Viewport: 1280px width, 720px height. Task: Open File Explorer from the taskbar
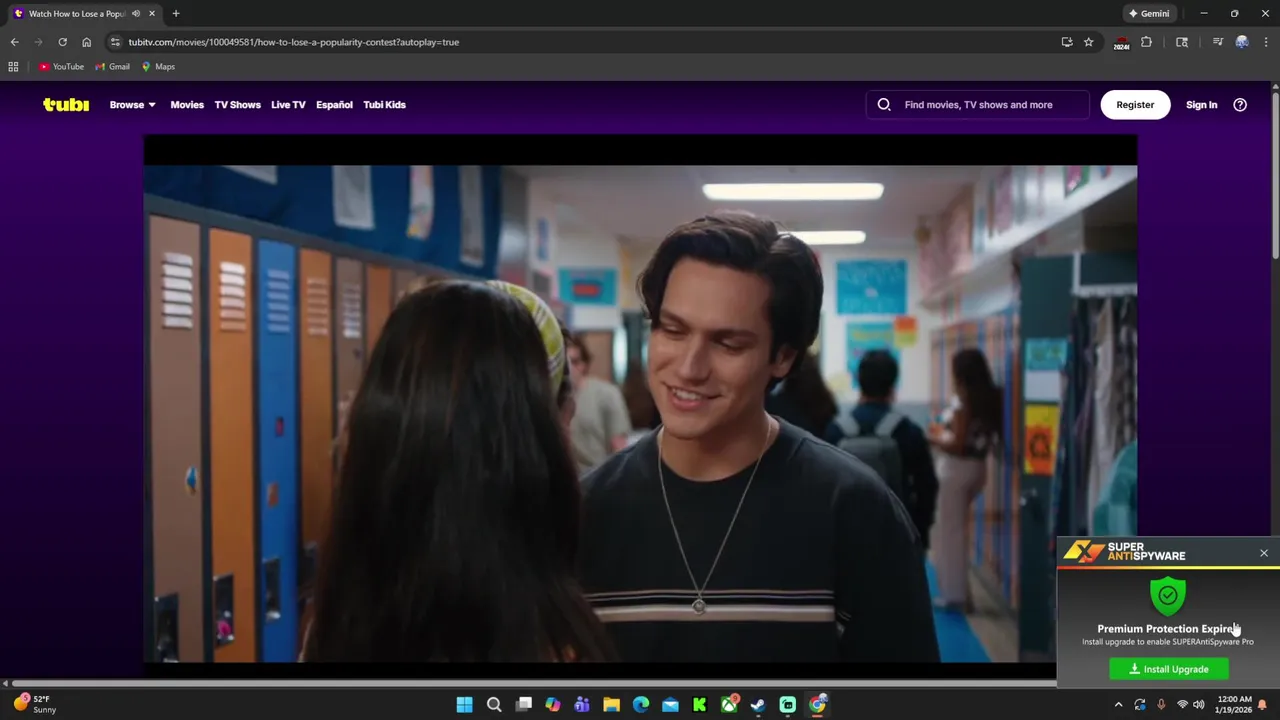[612, 705]
